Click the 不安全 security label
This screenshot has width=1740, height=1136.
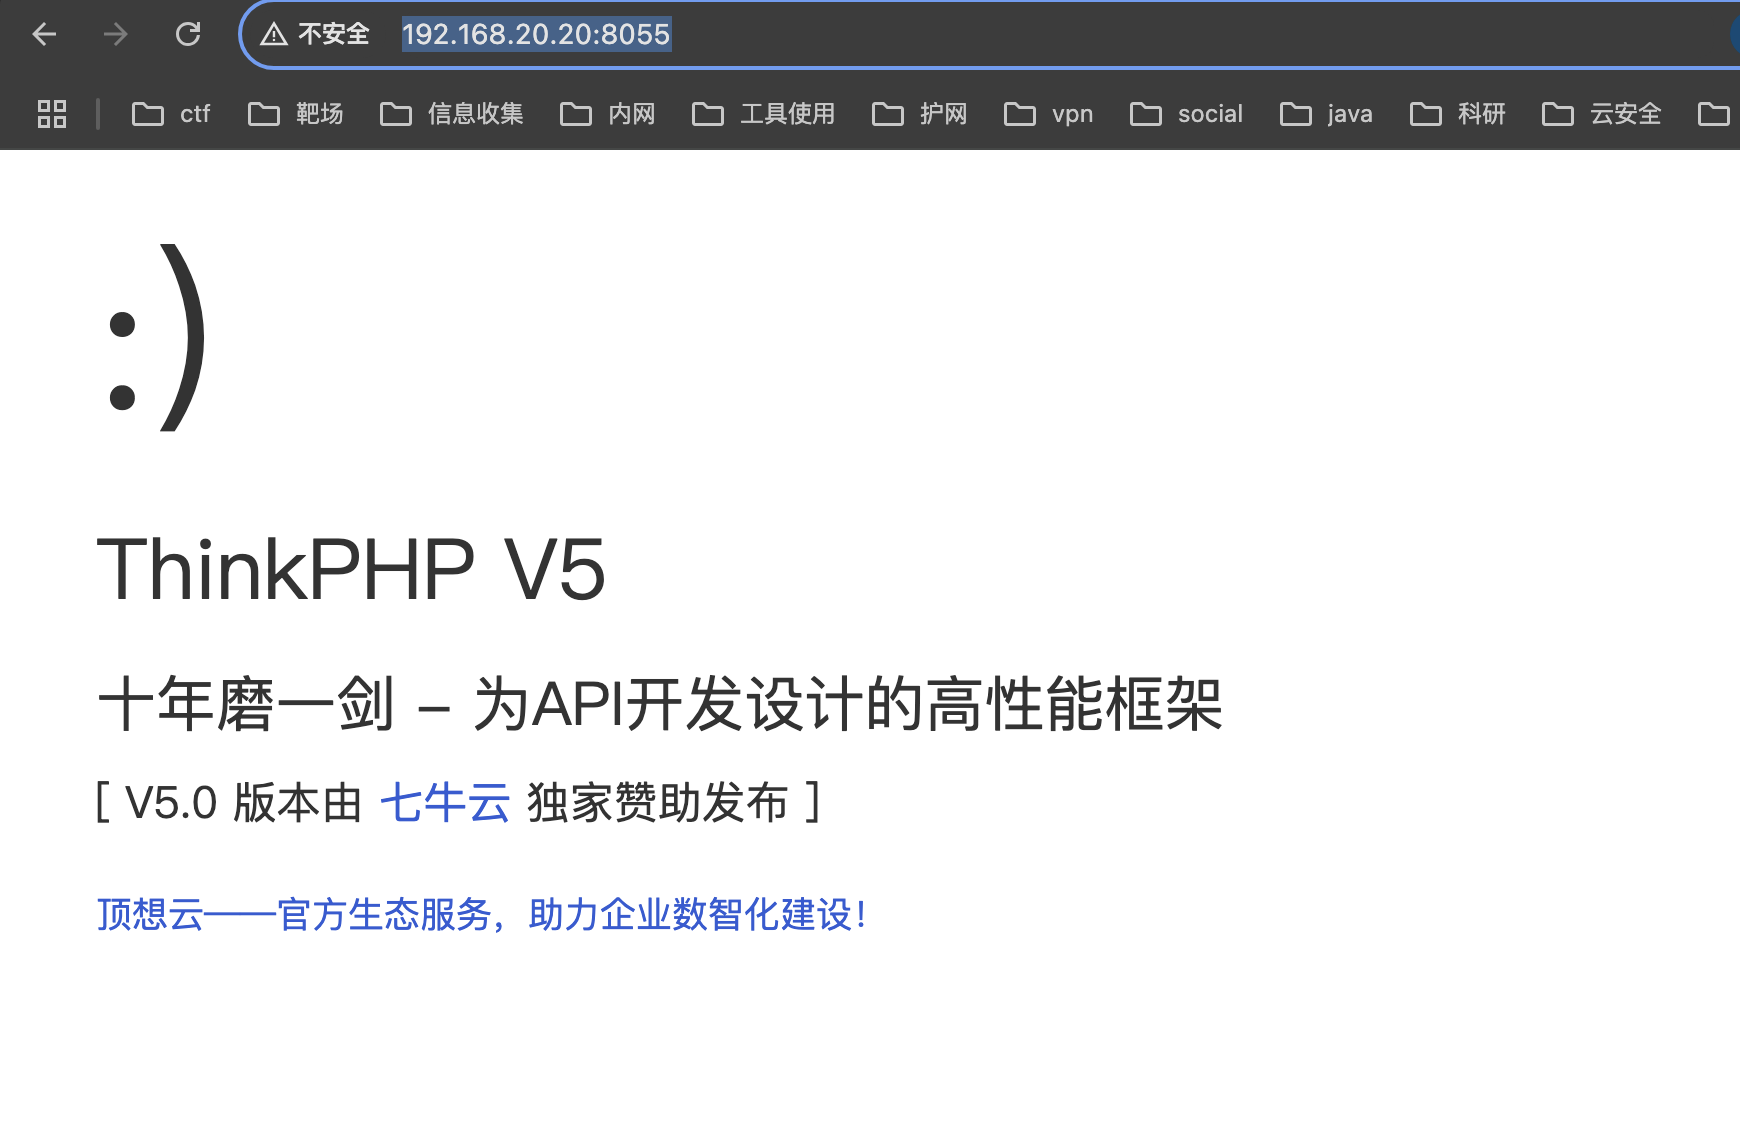(x=334, y=34)
